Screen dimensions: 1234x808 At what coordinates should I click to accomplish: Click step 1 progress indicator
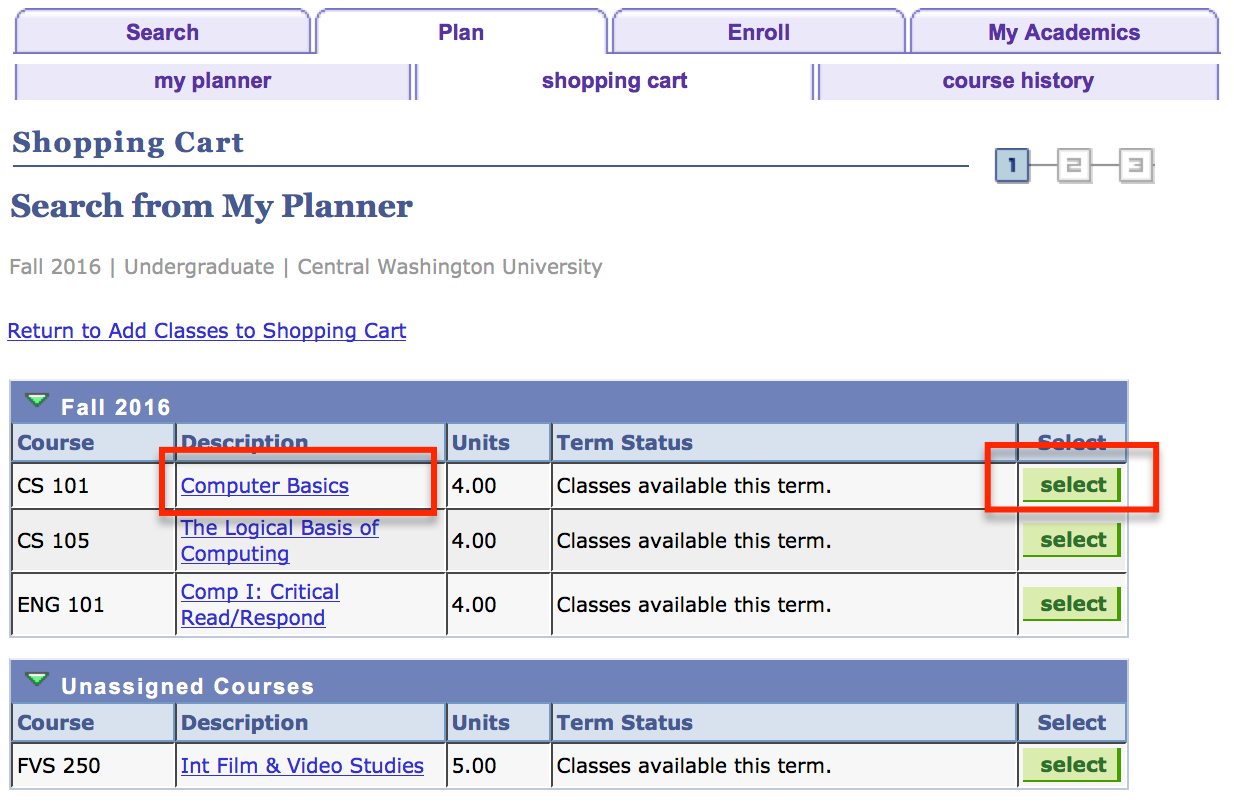pyautogui.click(x=1012, y=166)
